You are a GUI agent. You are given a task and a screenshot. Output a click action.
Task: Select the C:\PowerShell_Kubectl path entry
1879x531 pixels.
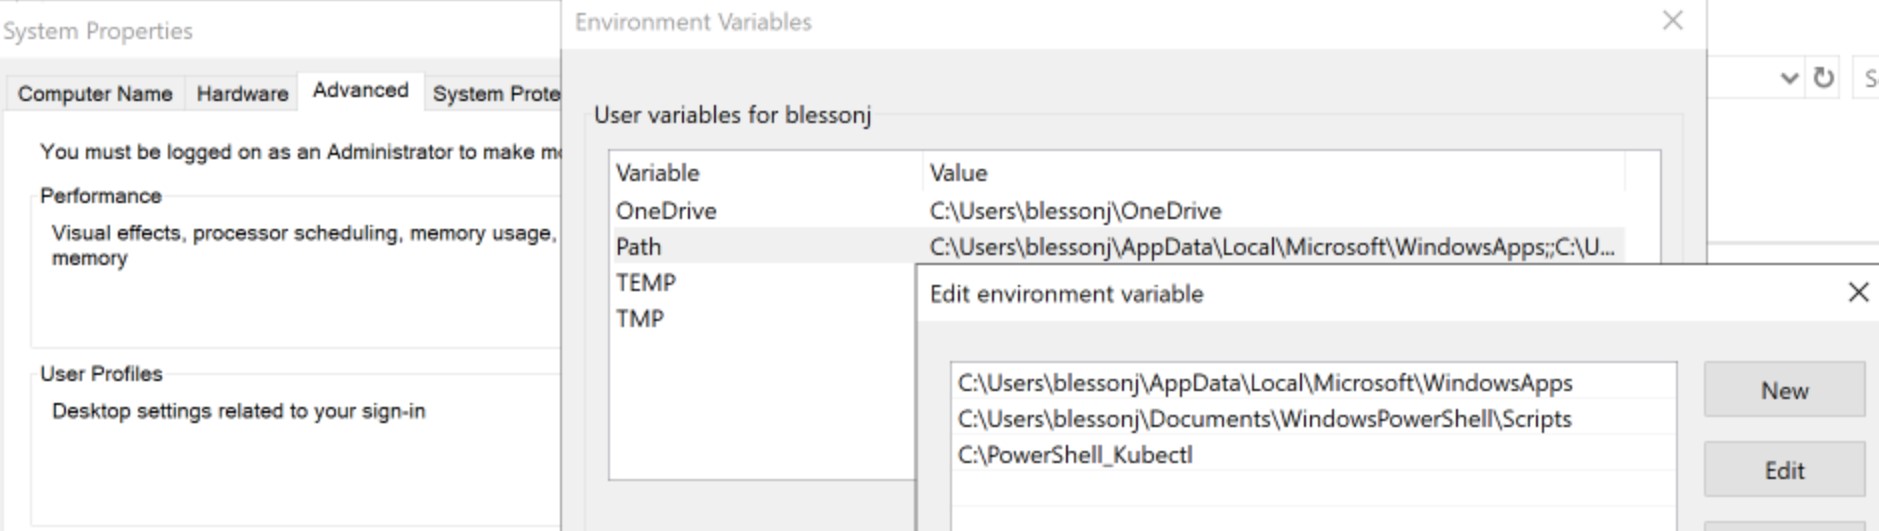coord(1075,455)
